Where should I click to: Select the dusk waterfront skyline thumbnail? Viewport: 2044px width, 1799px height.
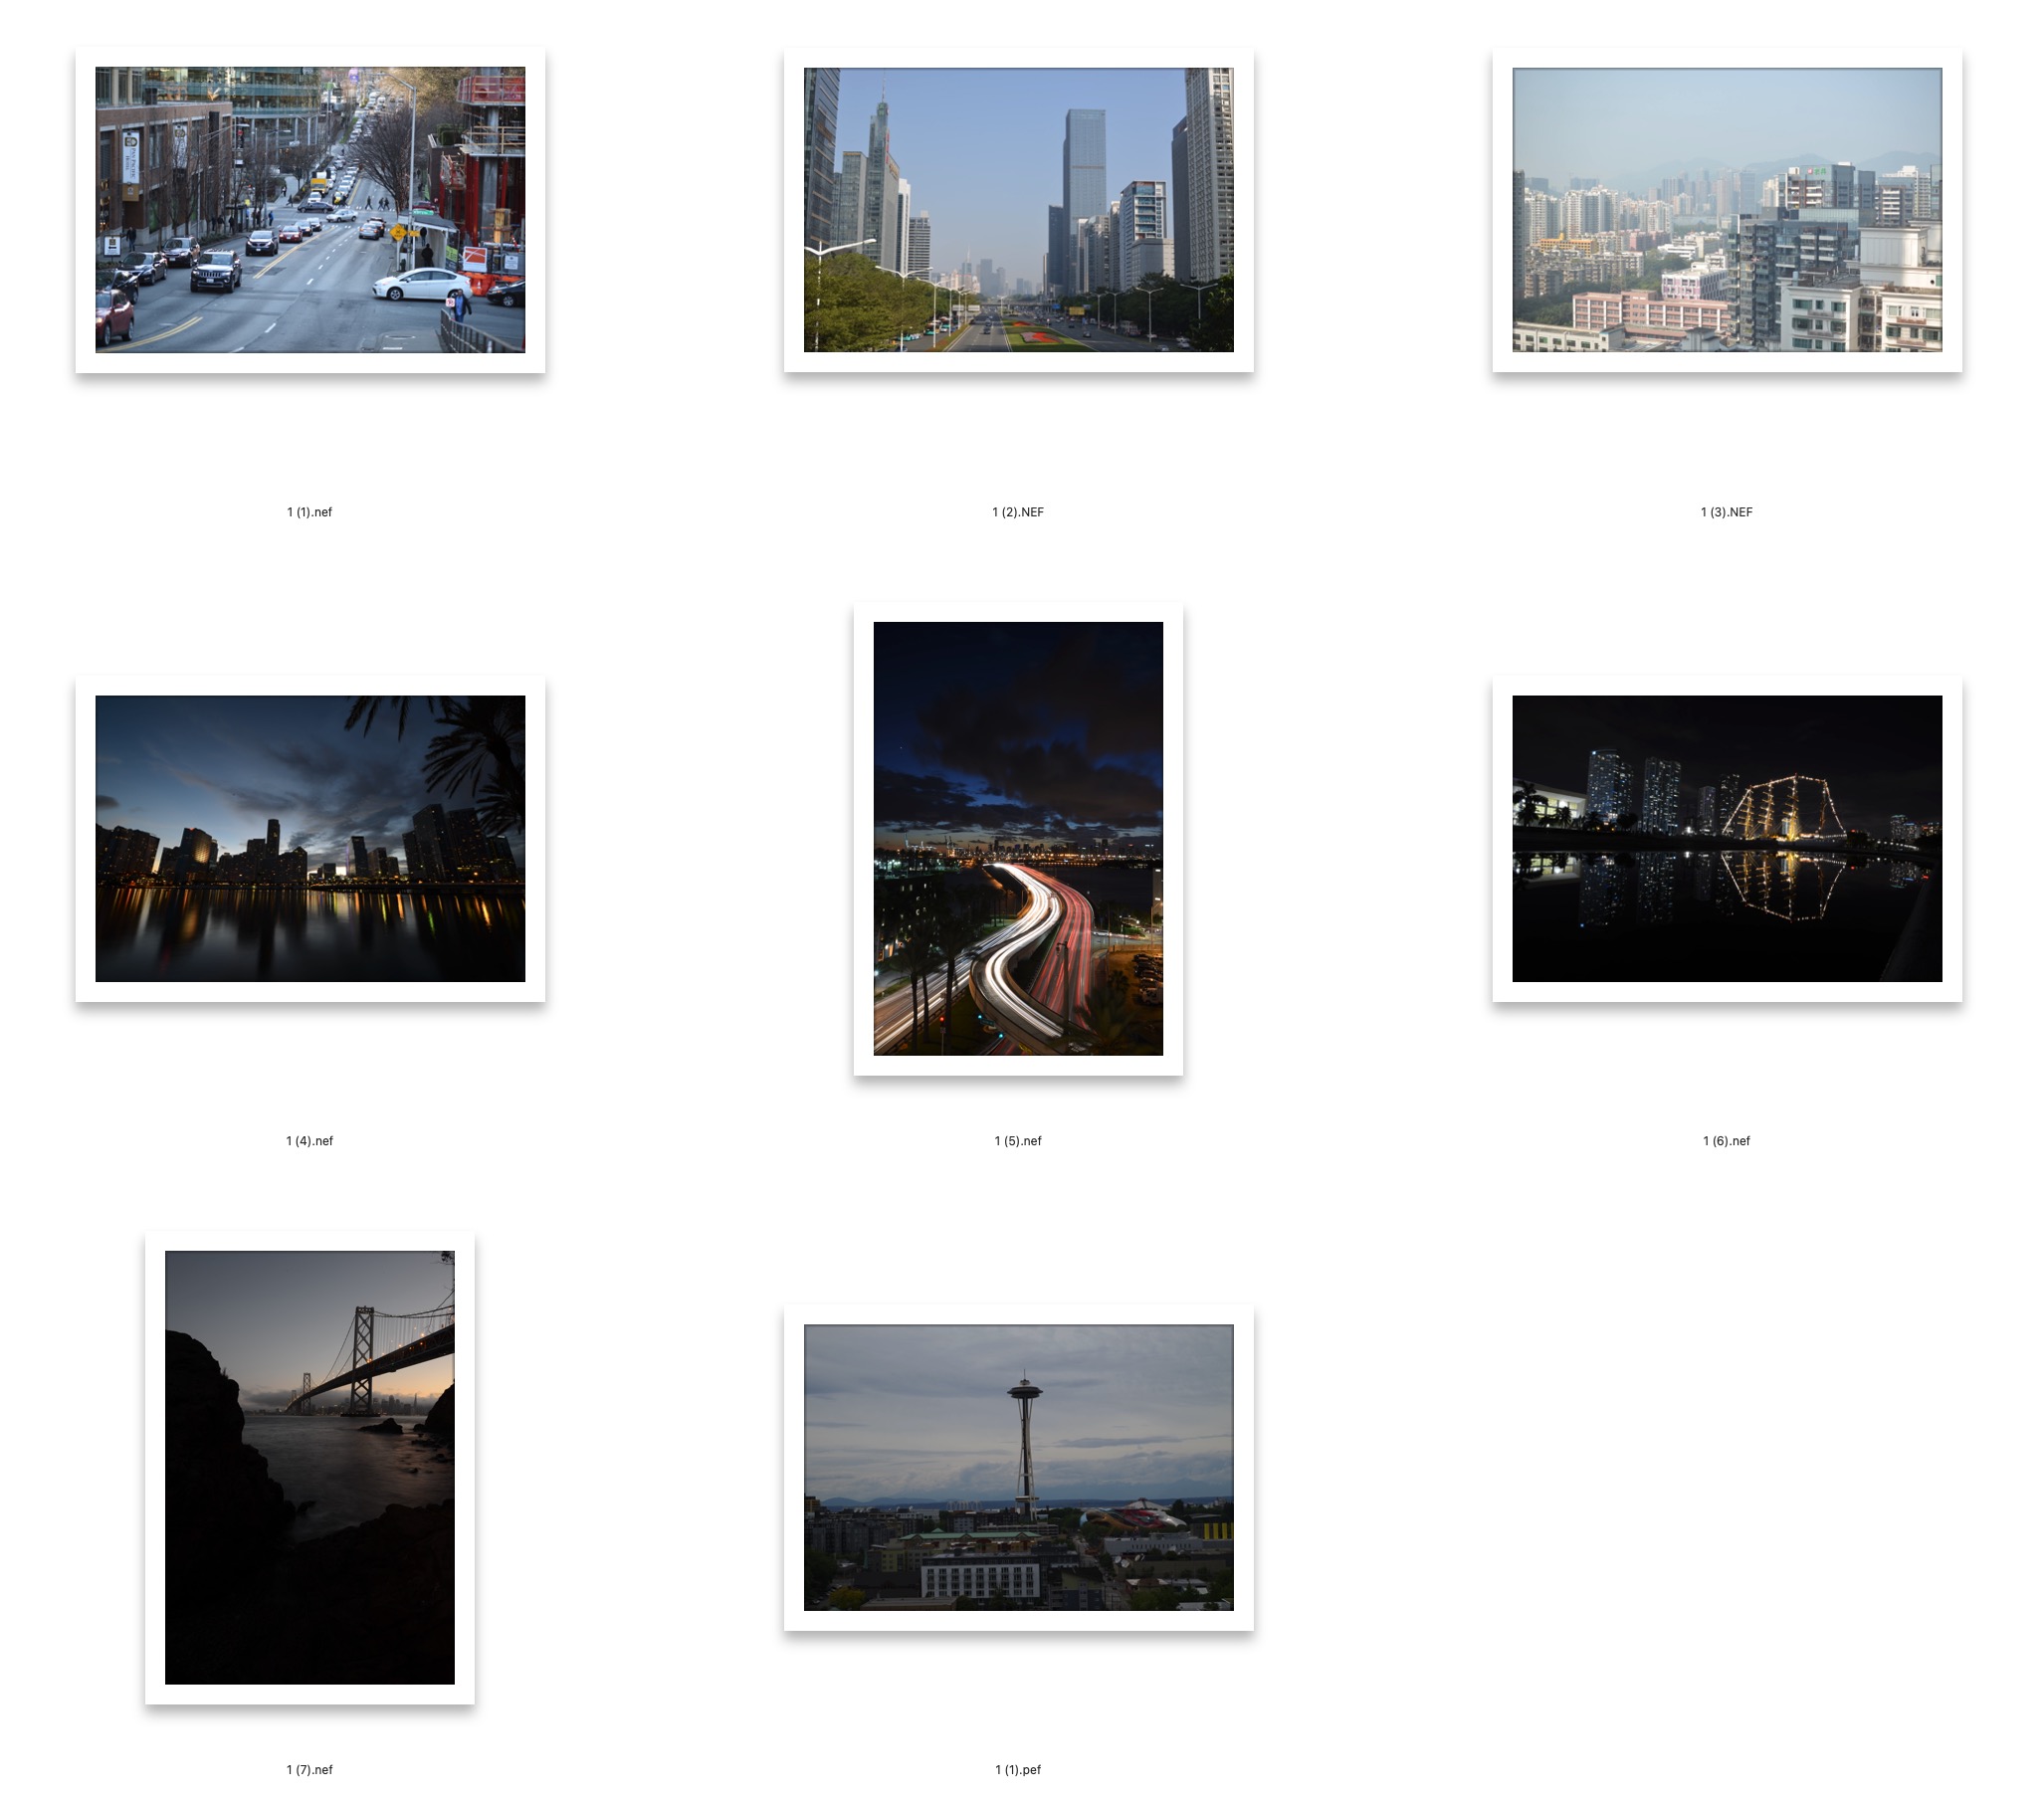pyautogui.click(x=310, y=838)
